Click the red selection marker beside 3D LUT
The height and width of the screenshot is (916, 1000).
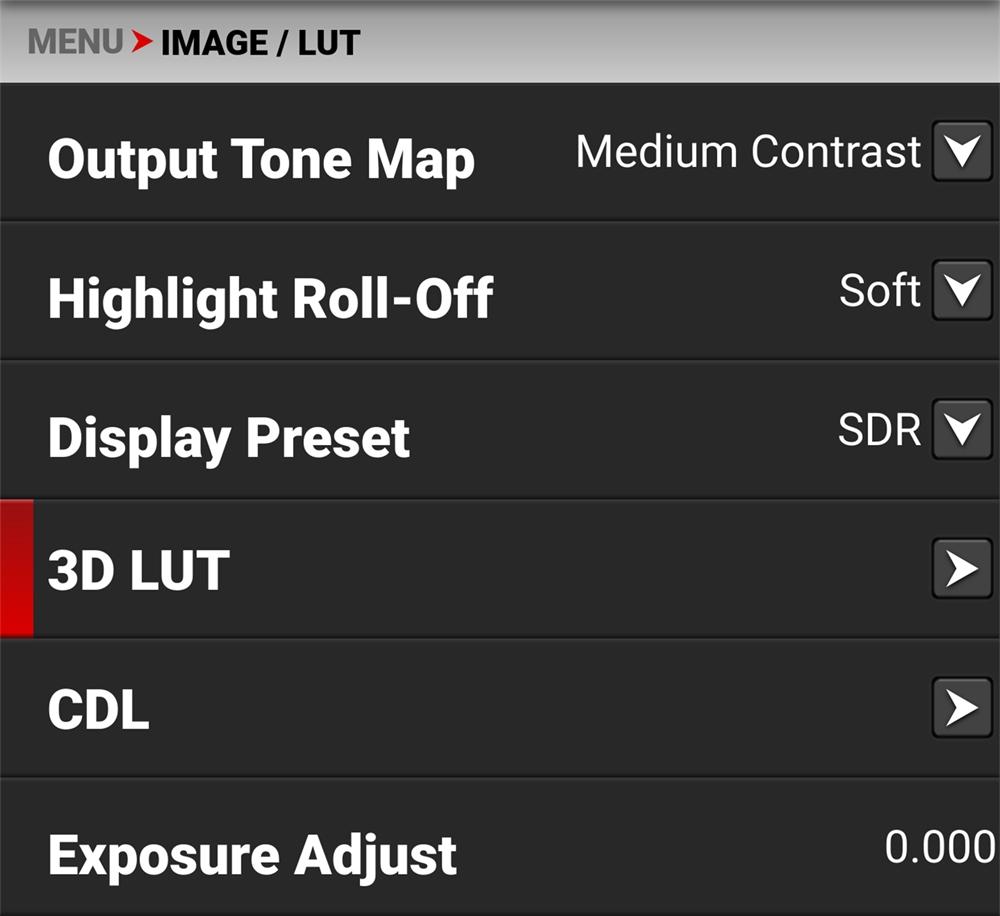[x=16, y=569]
